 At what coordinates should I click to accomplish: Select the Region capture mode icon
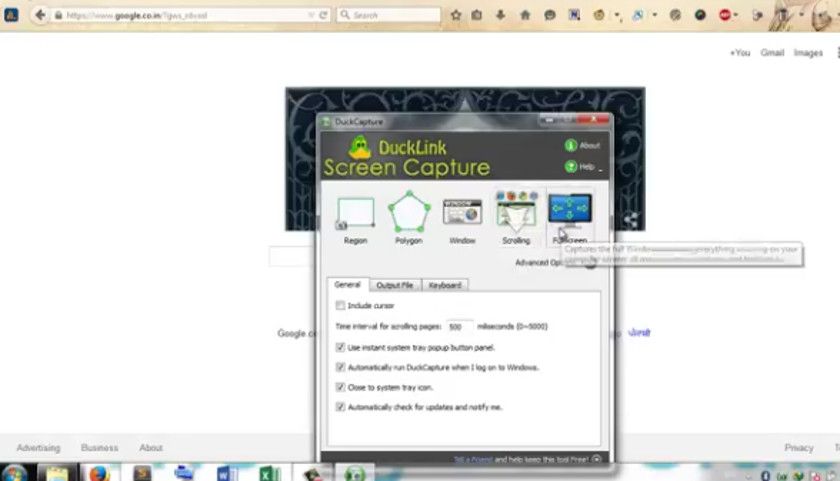coord(355,214)
